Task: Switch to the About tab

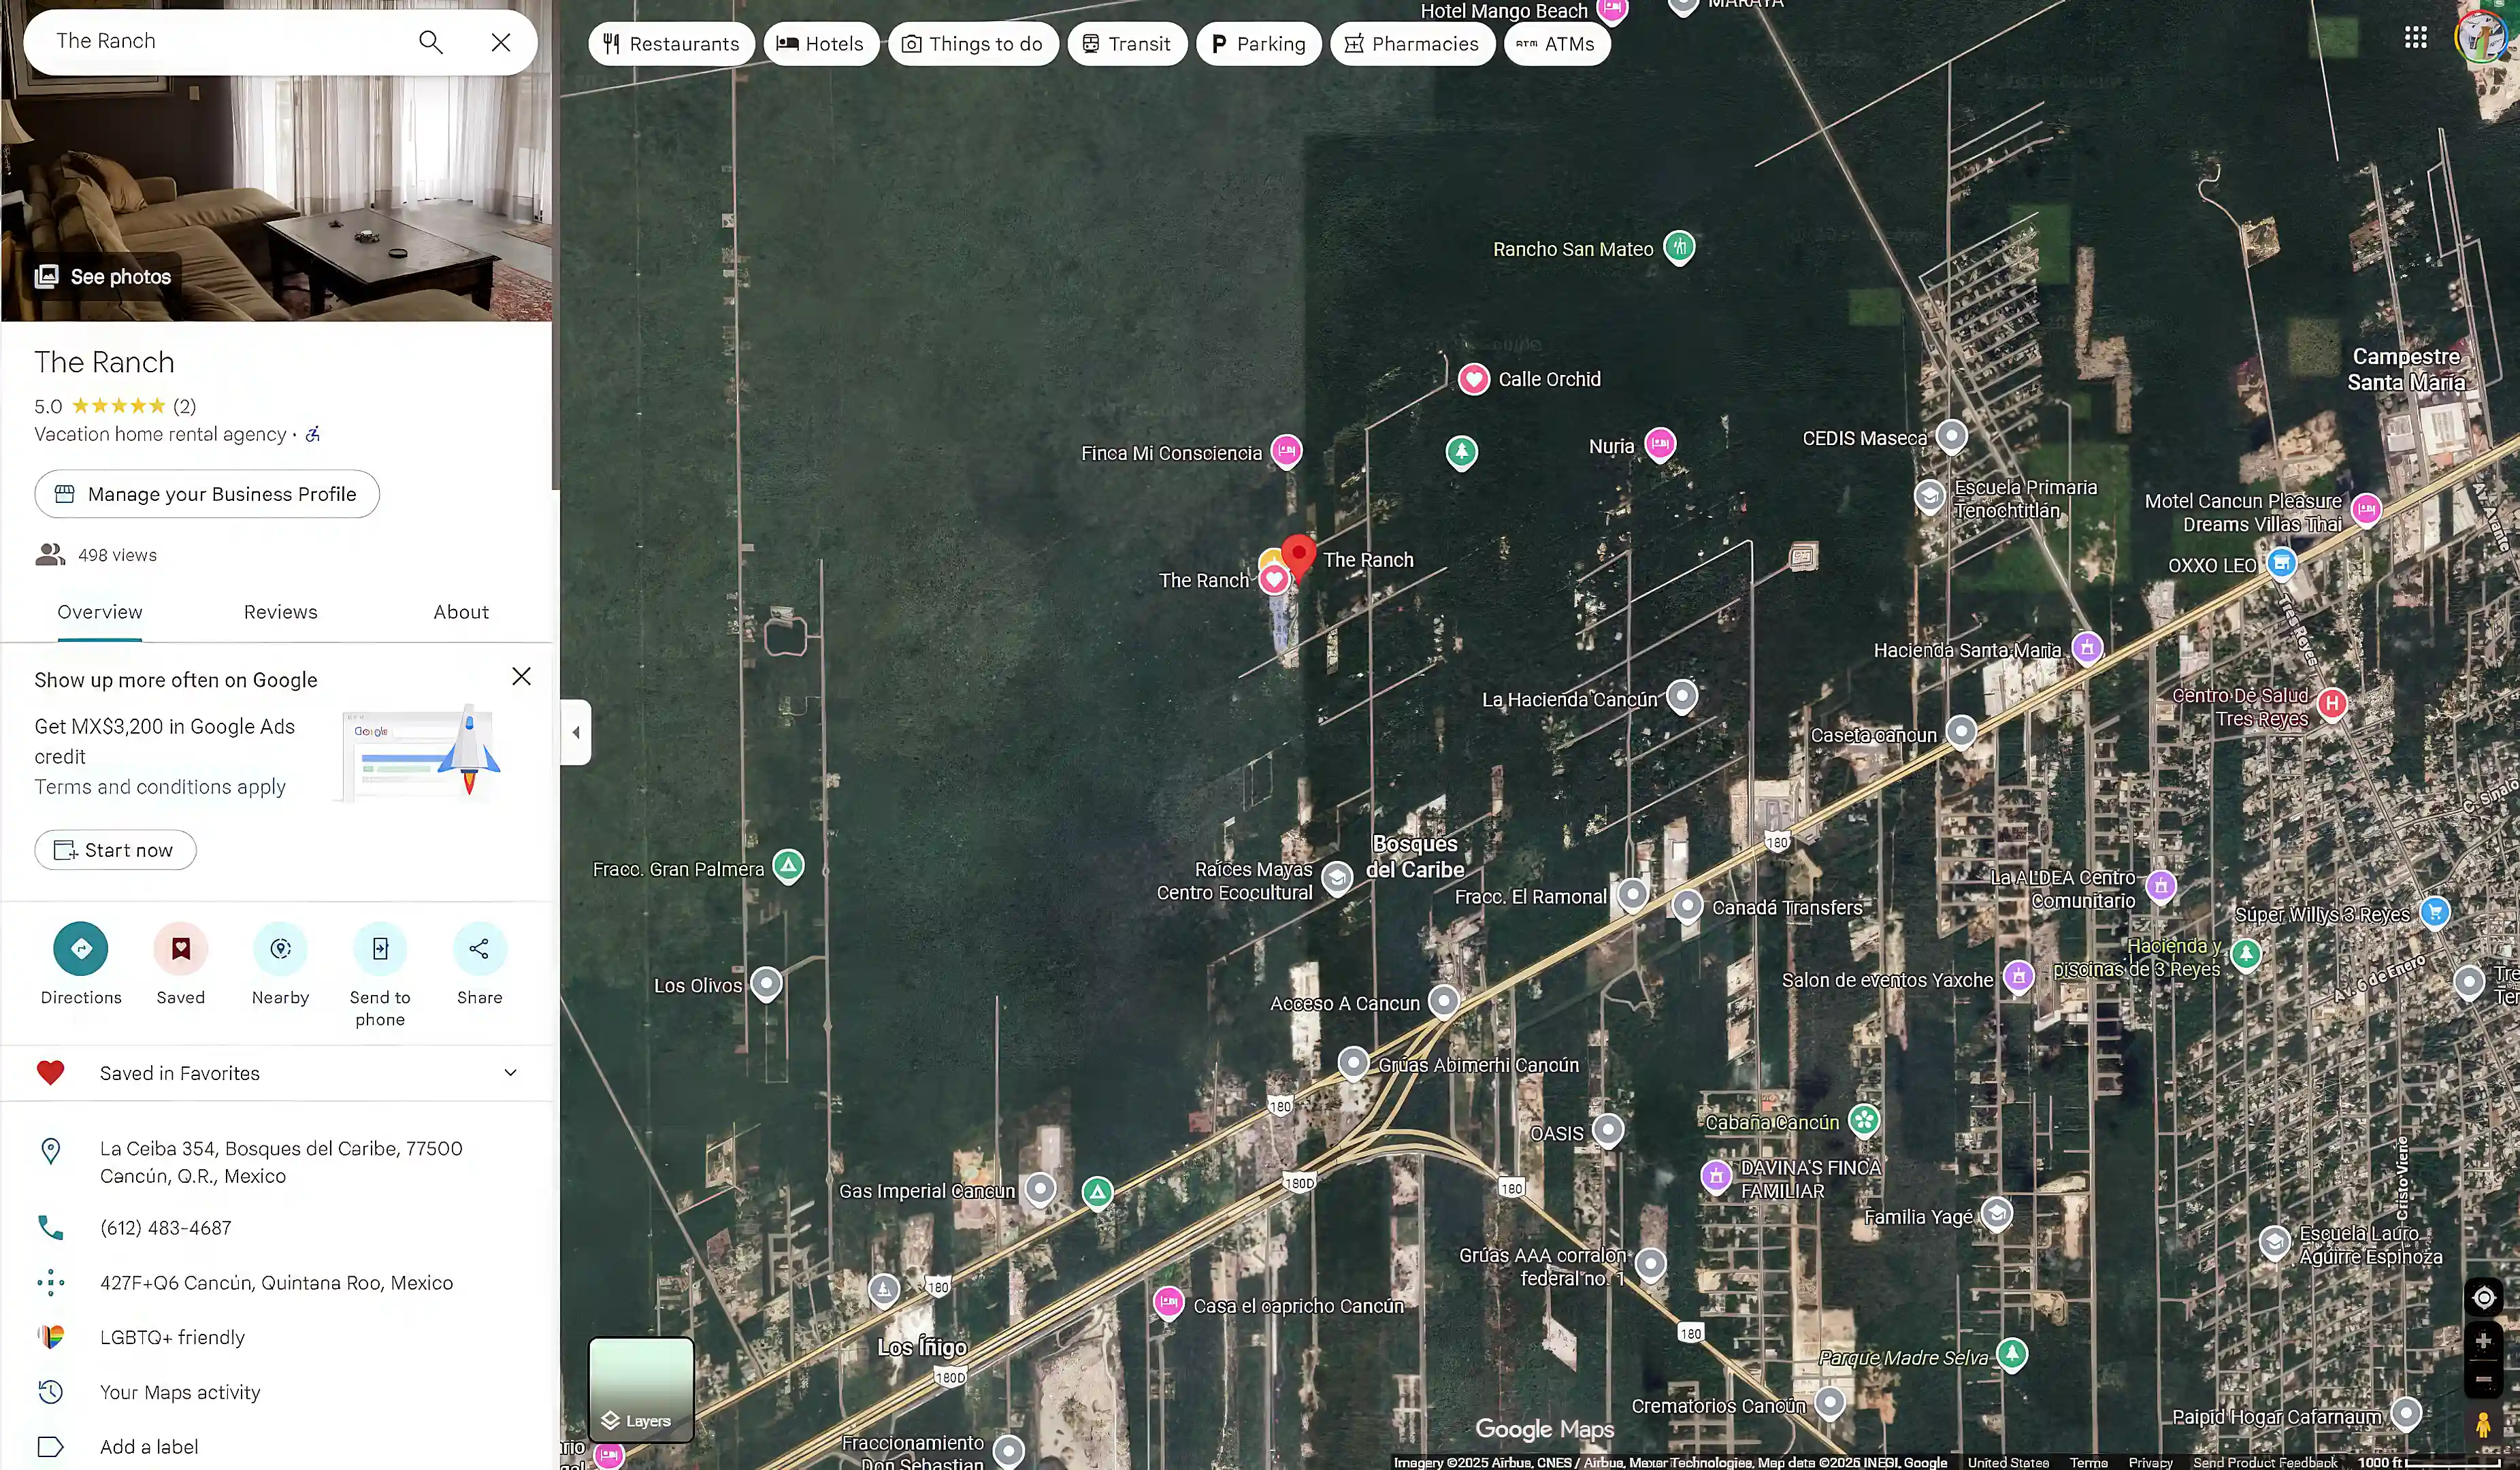Action: (461, 612)
